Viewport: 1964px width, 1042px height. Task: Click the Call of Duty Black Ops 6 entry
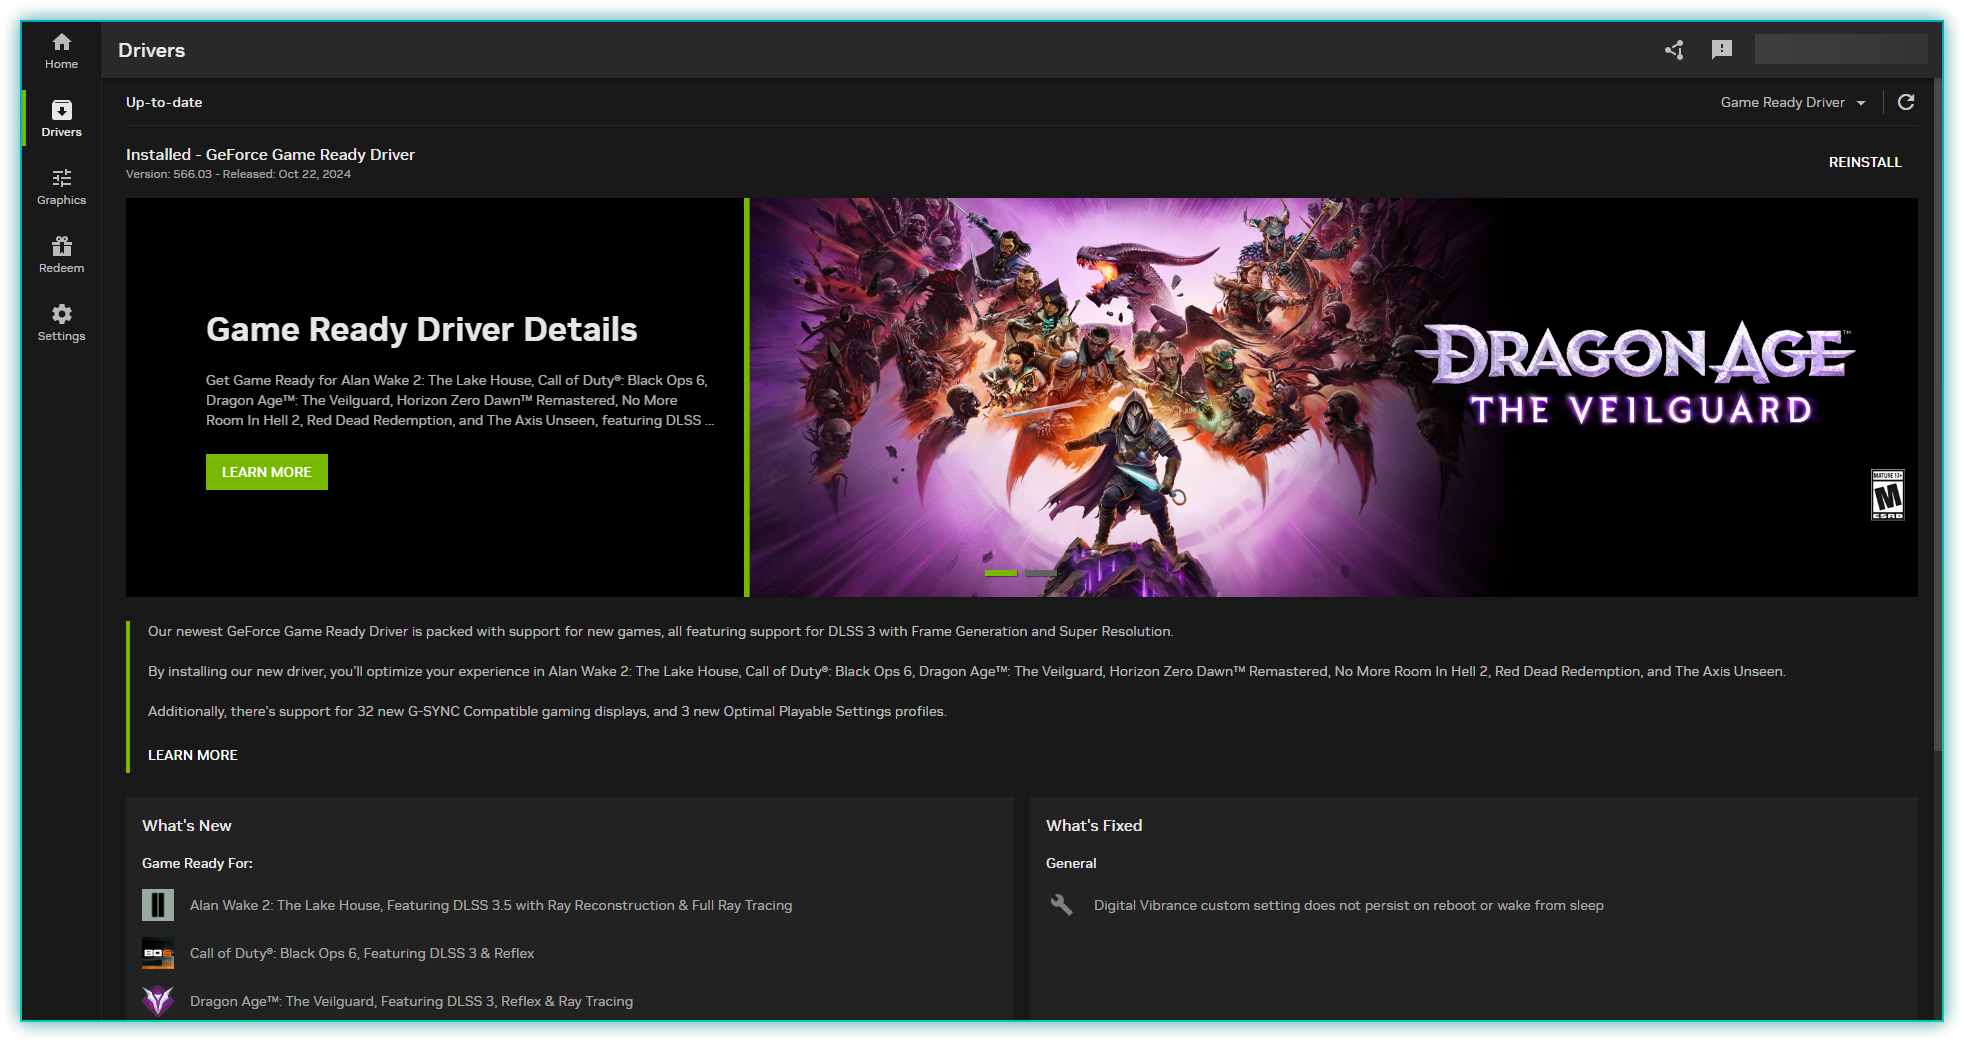click(x=362, y=953)
